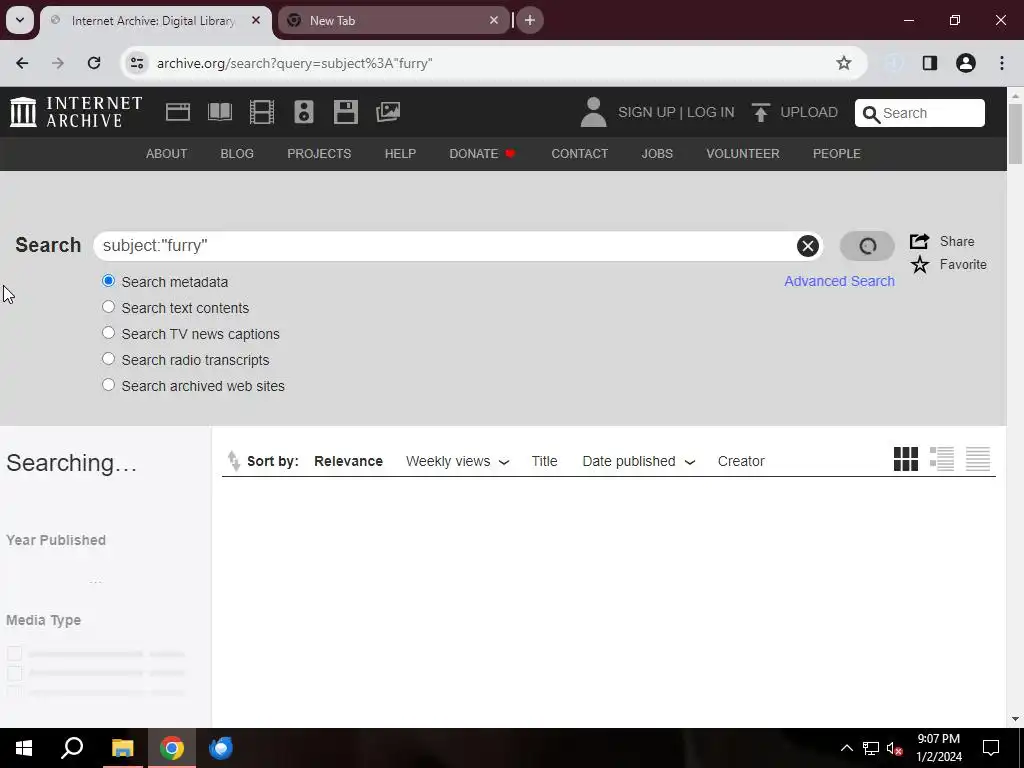Sort results by Relevance
The width and height of the screenshot is (1024, 768).
click(348, 461)
